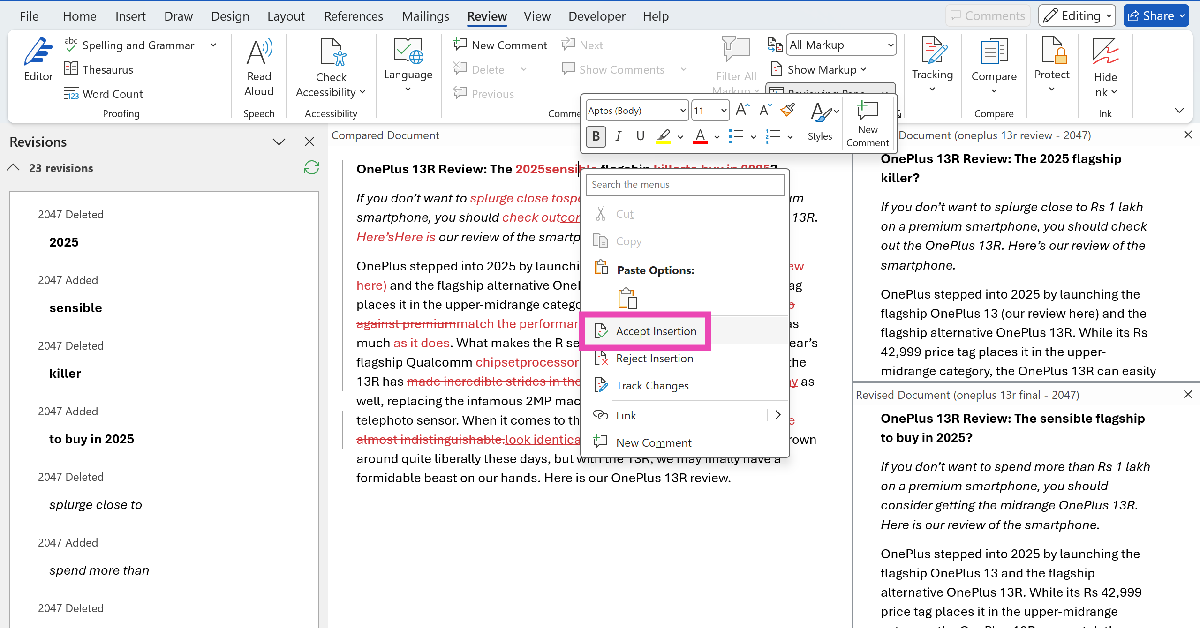Viewport: 1200px width, 628px height.
Task: Select the 'sensible' added revision
Action: pyautogui.click(x=75, y=308)
